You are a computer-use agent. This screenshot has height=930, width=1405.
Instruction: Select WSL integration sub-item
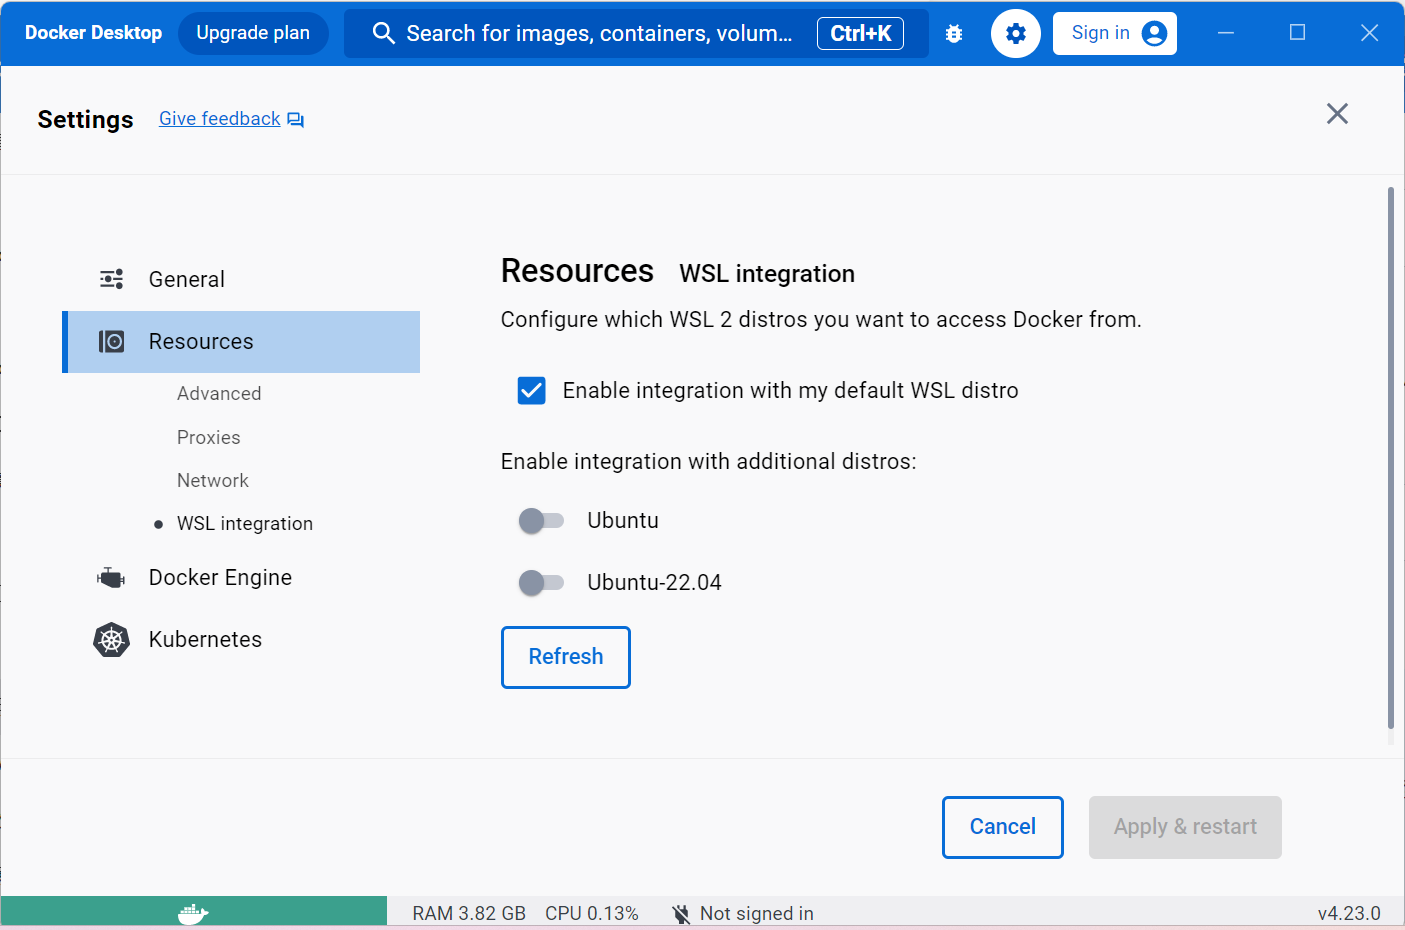pyautogui.click(x=245, y=524)
